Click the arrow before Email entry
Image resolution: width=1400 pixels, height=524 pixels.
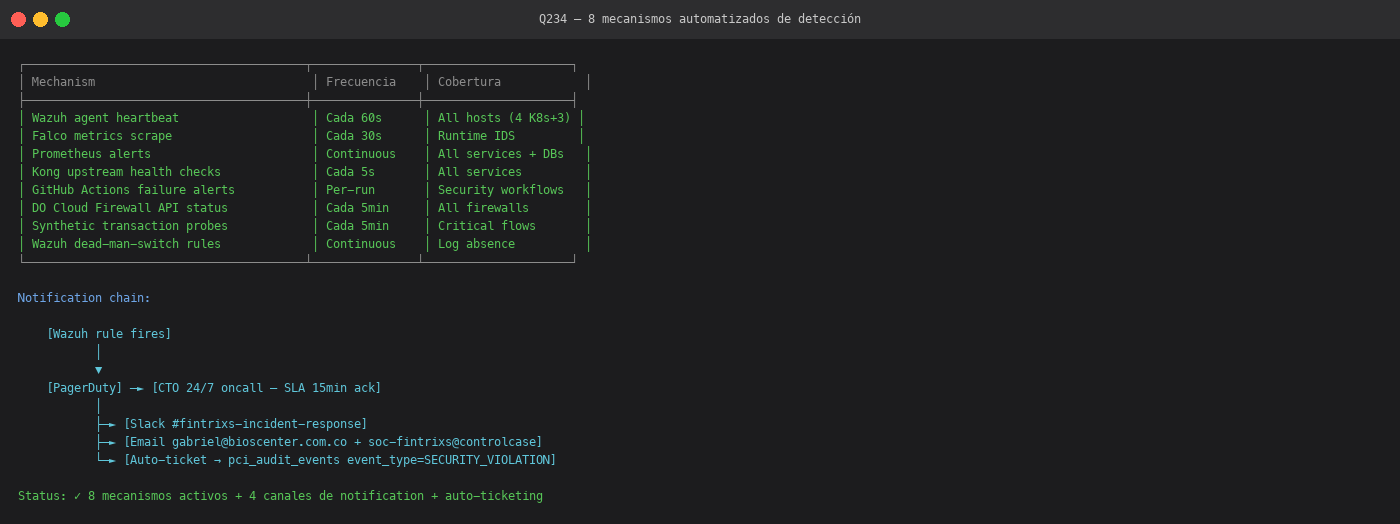pos(106,442)
